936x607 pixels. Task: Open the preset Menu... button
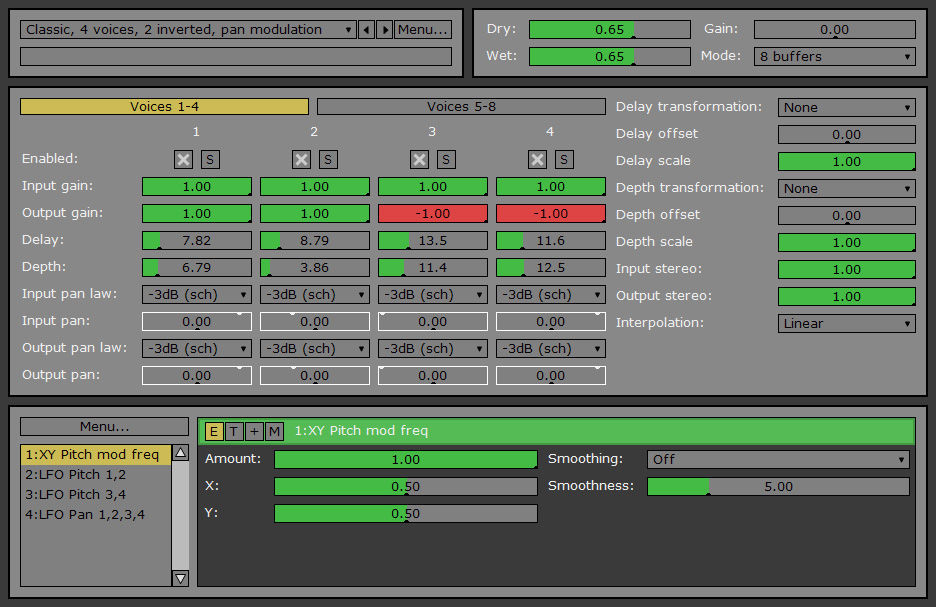click(x=423, y=29)
